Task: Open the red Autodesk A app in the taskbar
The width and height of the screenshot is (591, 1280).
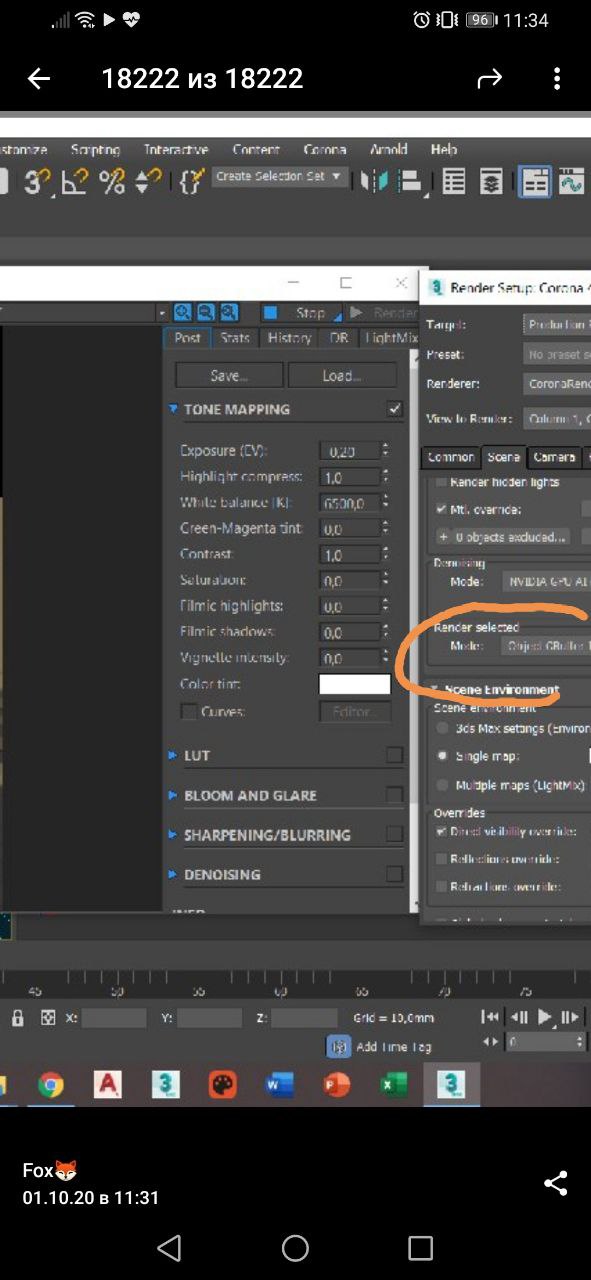Action: point(107,1085)
